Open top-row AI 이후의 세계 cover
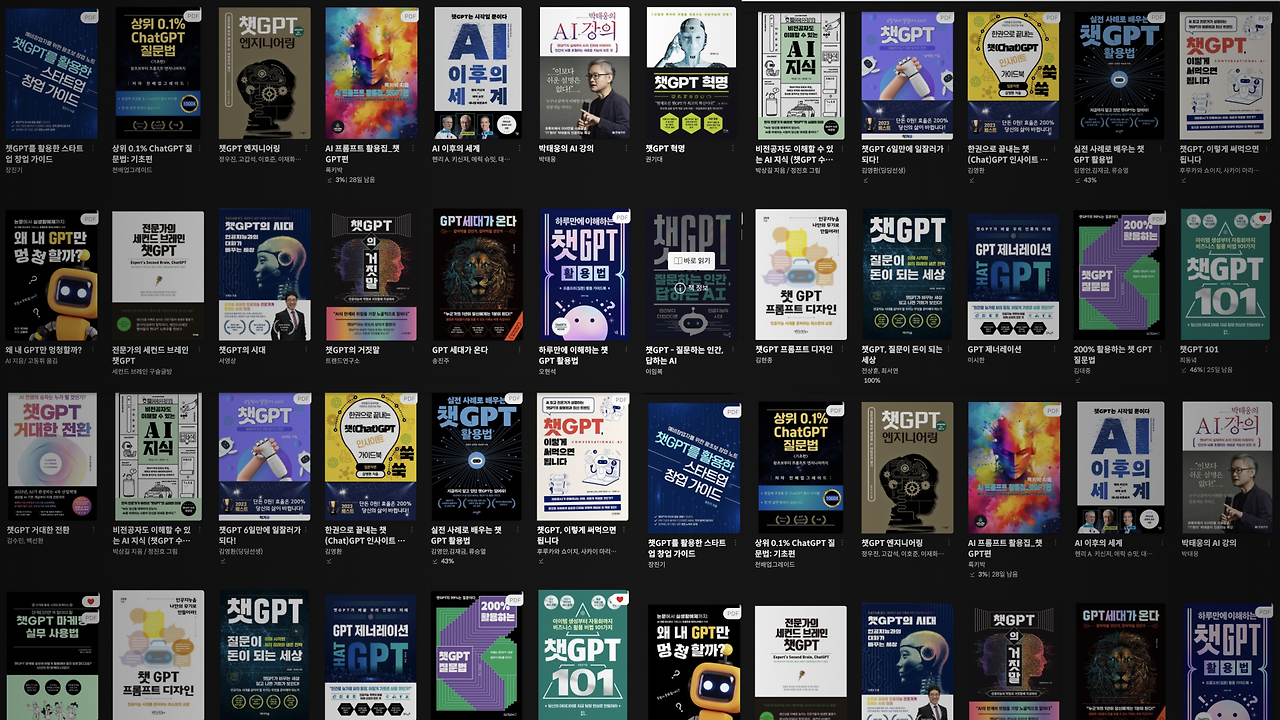The image size is (1280, 720). click(478, 74)
